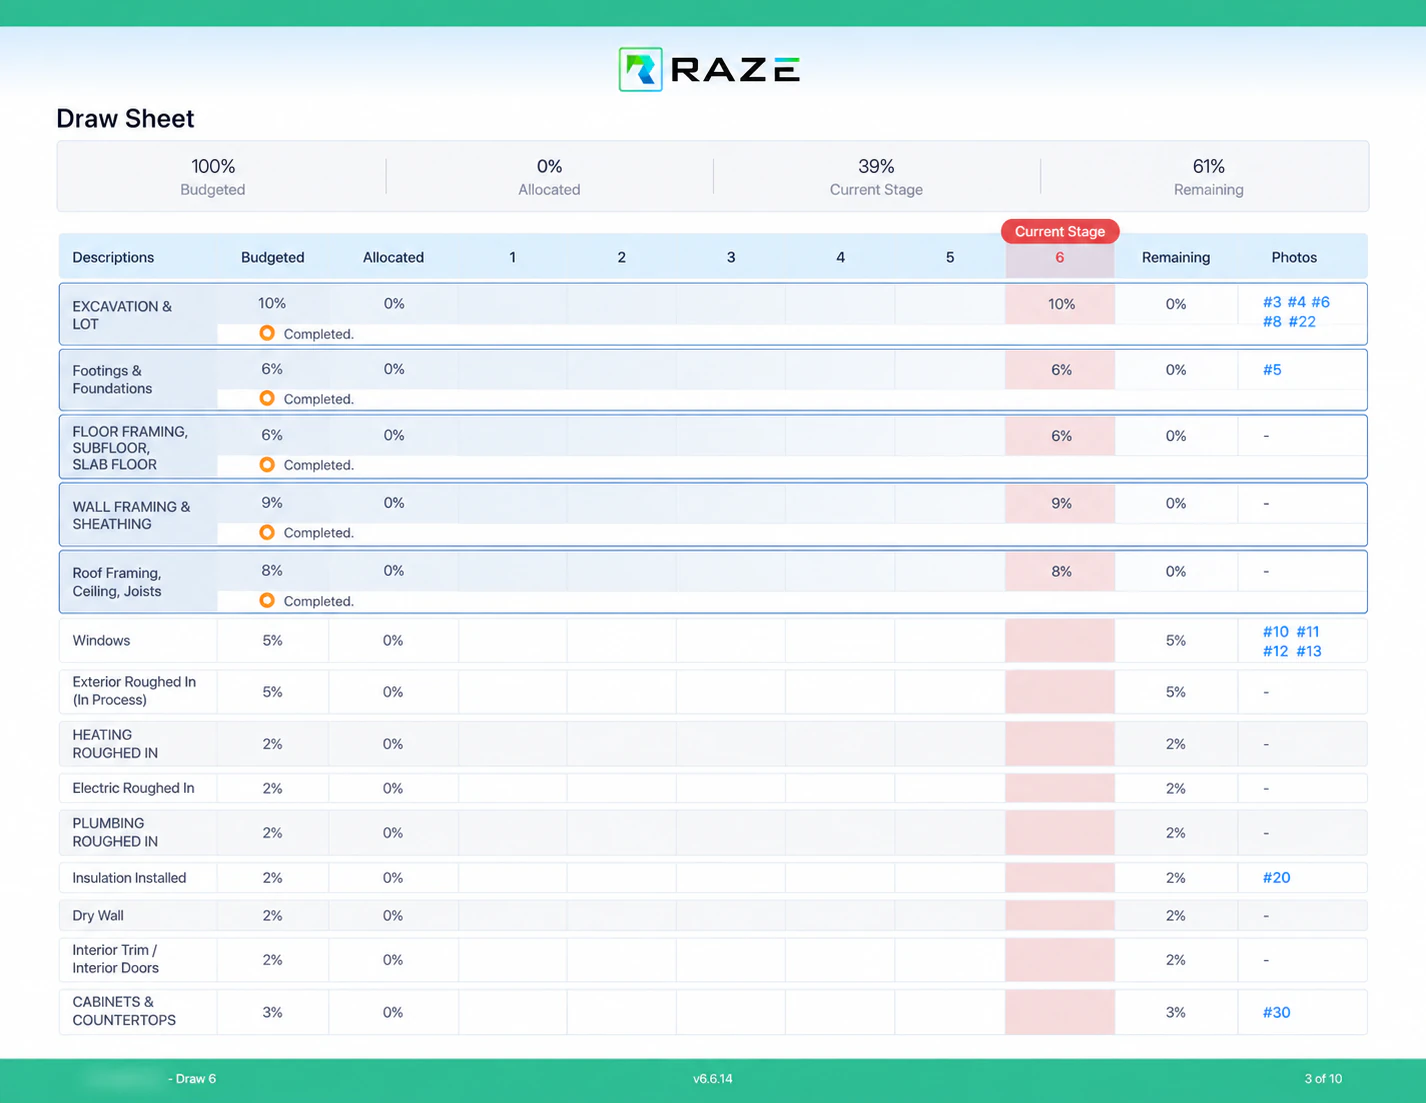Open photo link #22
This screenshot has width=1426, height=1103.
1302,322
